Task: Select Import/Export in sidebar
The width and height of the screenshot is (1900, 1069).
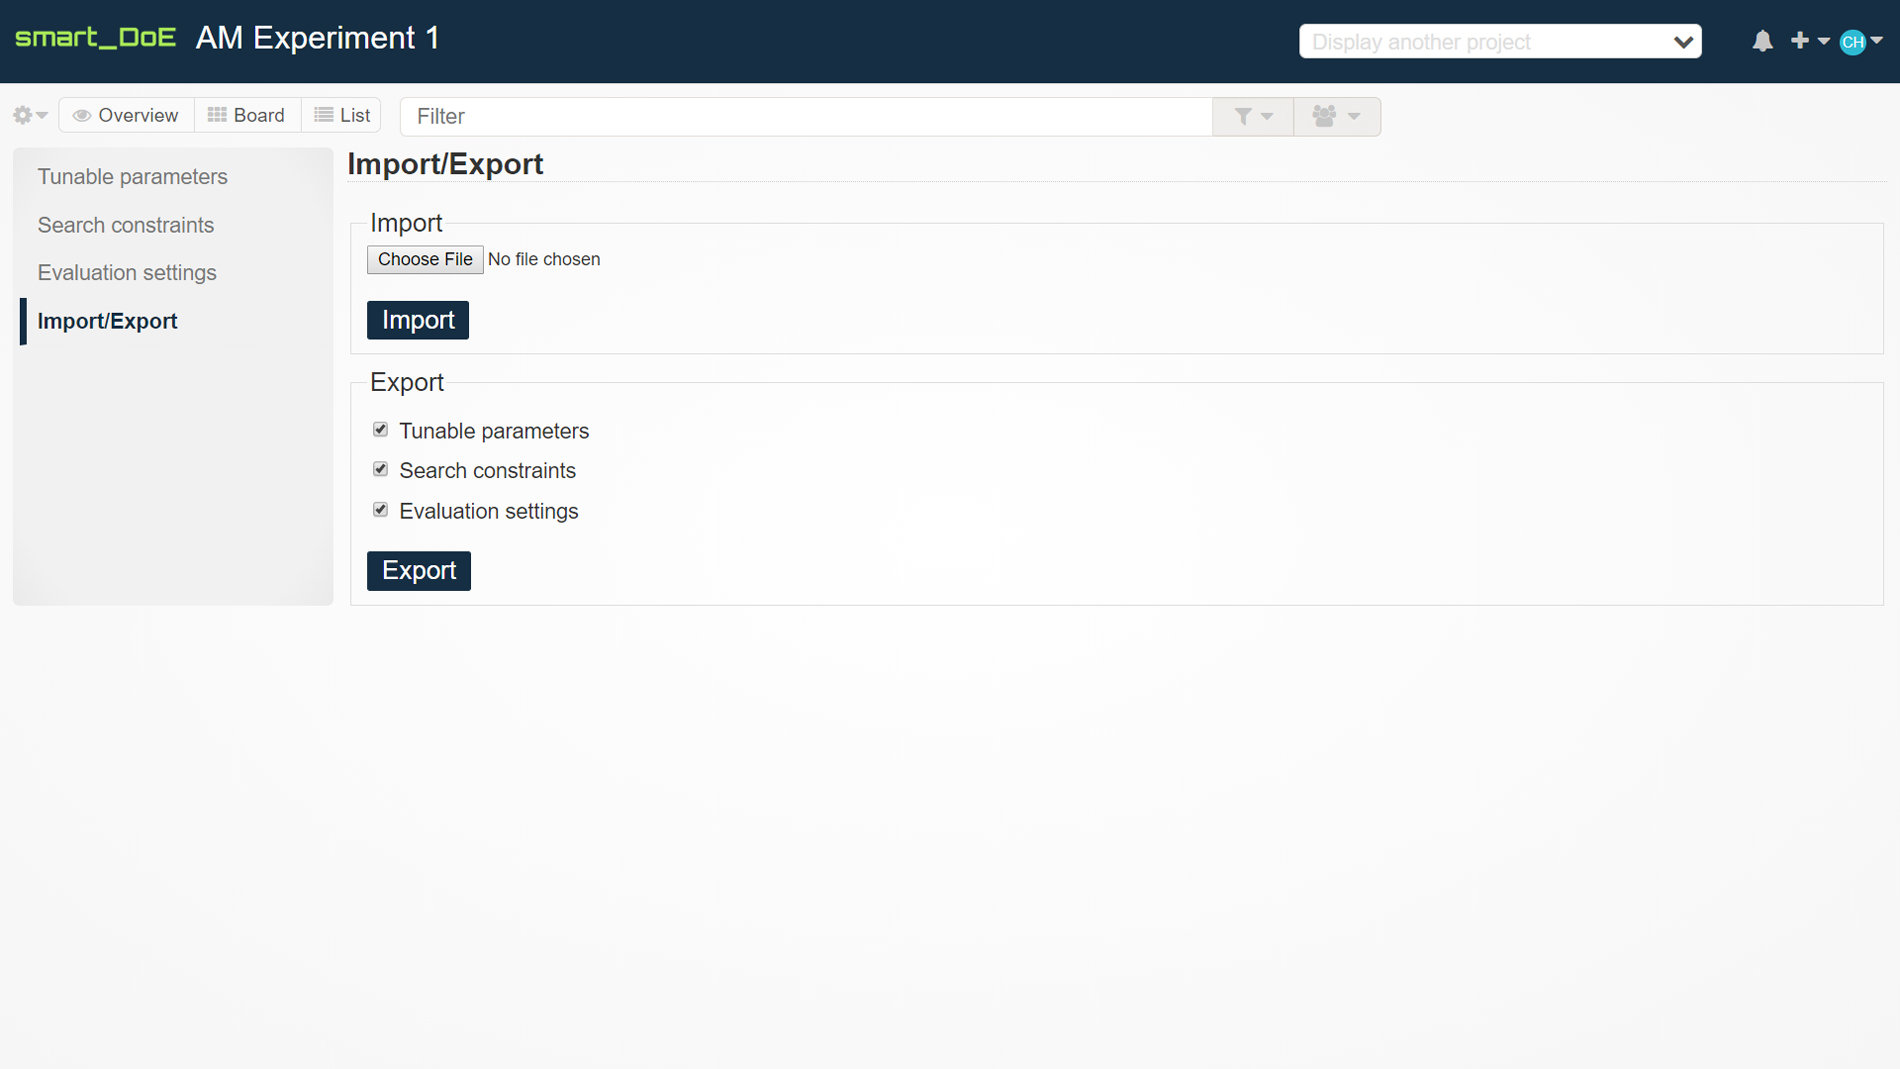Action: coord(107,321)
